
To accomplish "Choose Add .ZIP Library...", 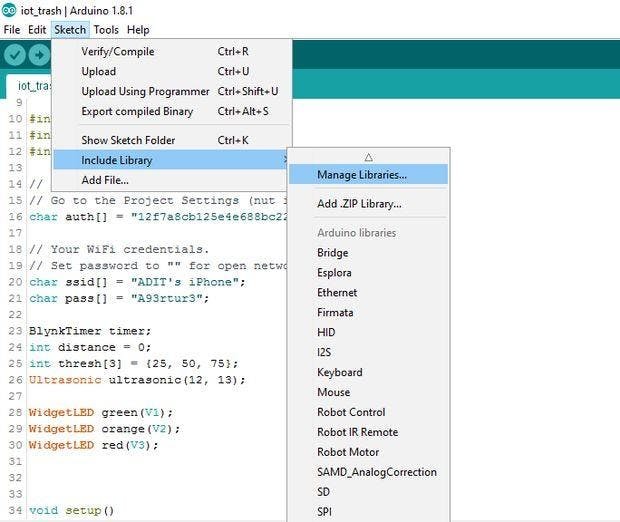I will pos(369,204).
